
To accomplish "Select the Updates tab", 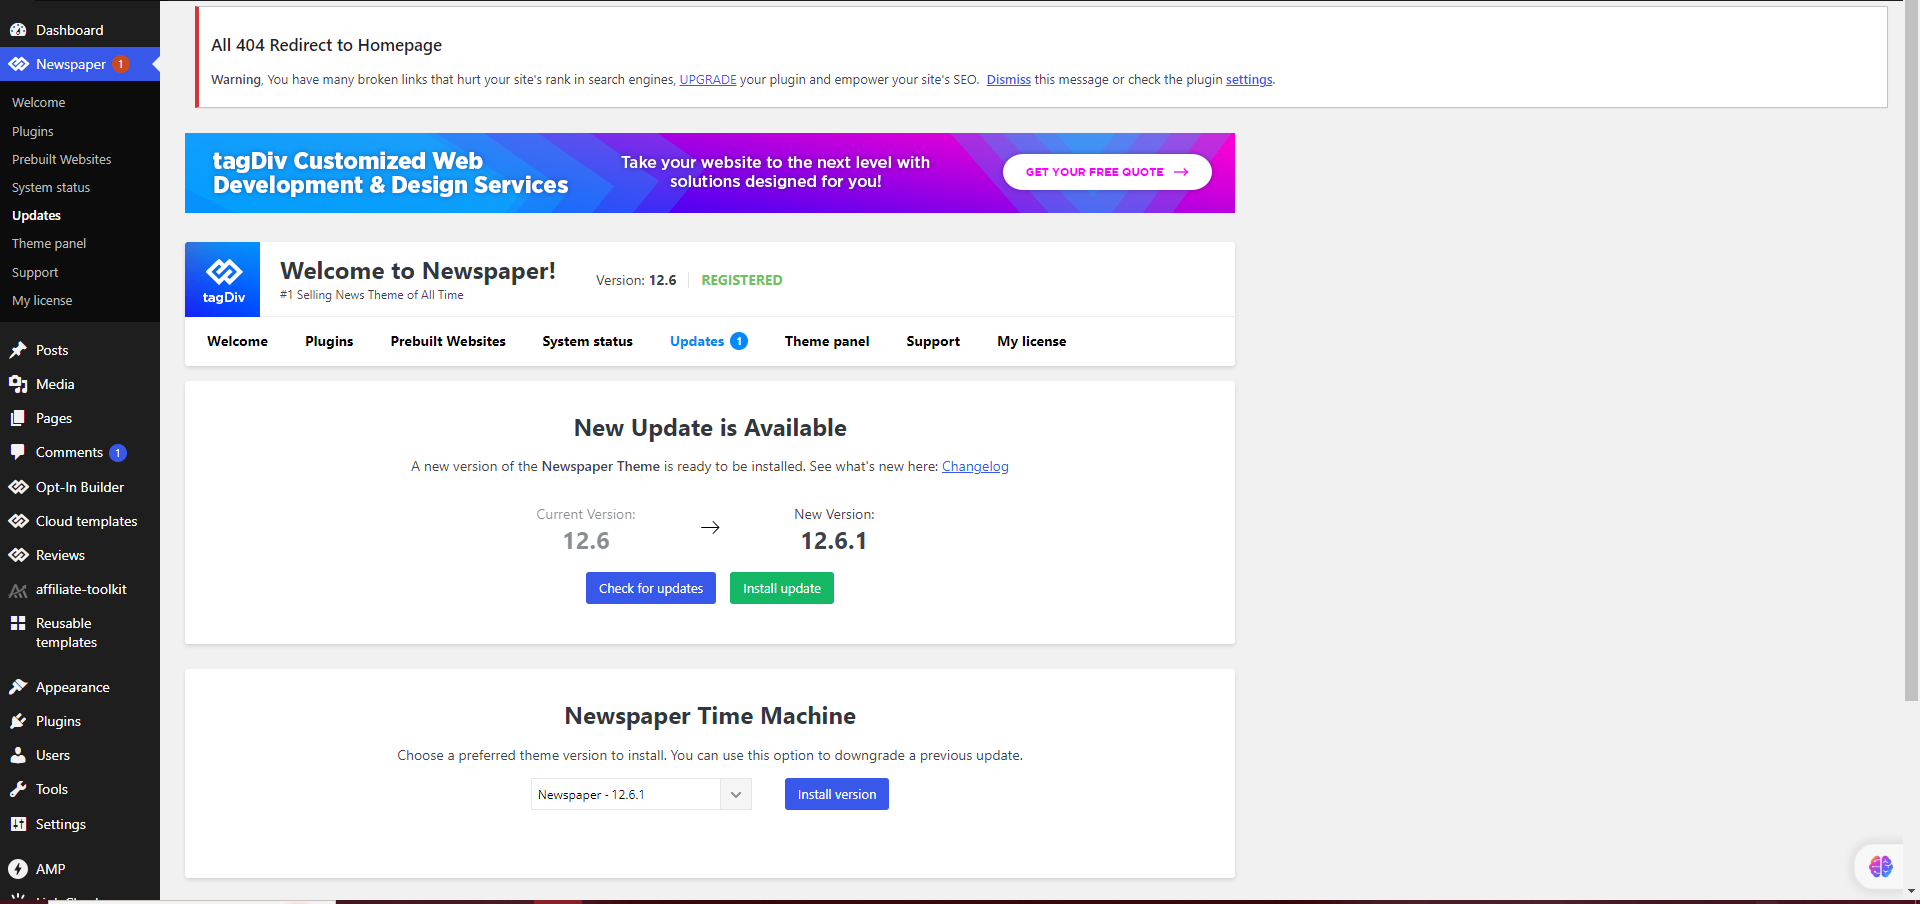I will tap(697, 341).
